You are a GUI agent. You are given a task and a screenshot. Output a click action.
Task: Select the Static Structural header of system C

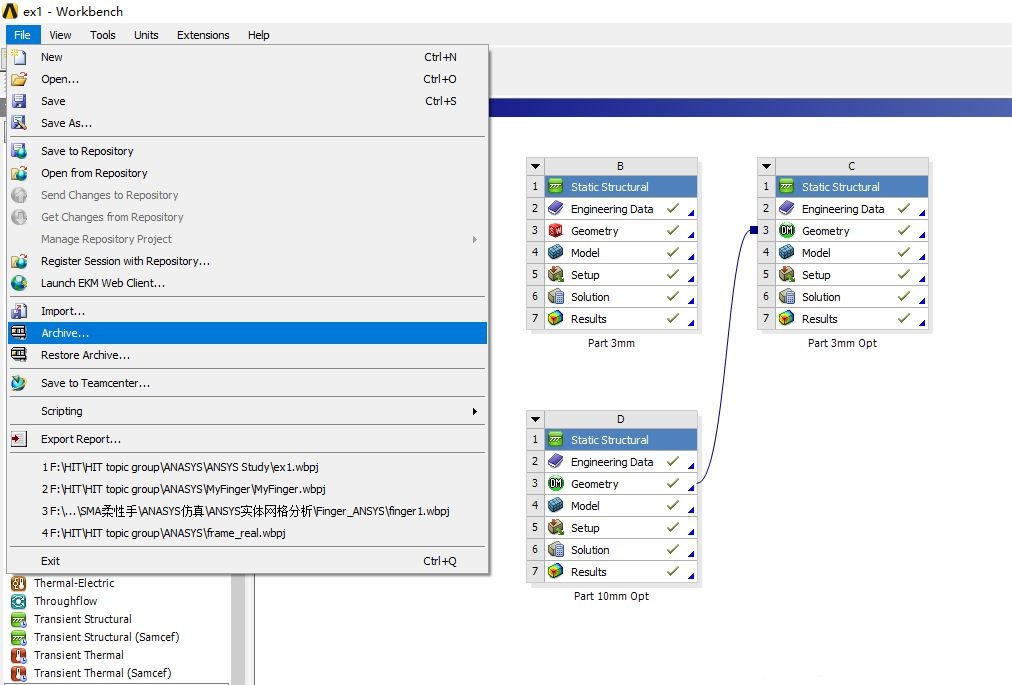point(852,187)
